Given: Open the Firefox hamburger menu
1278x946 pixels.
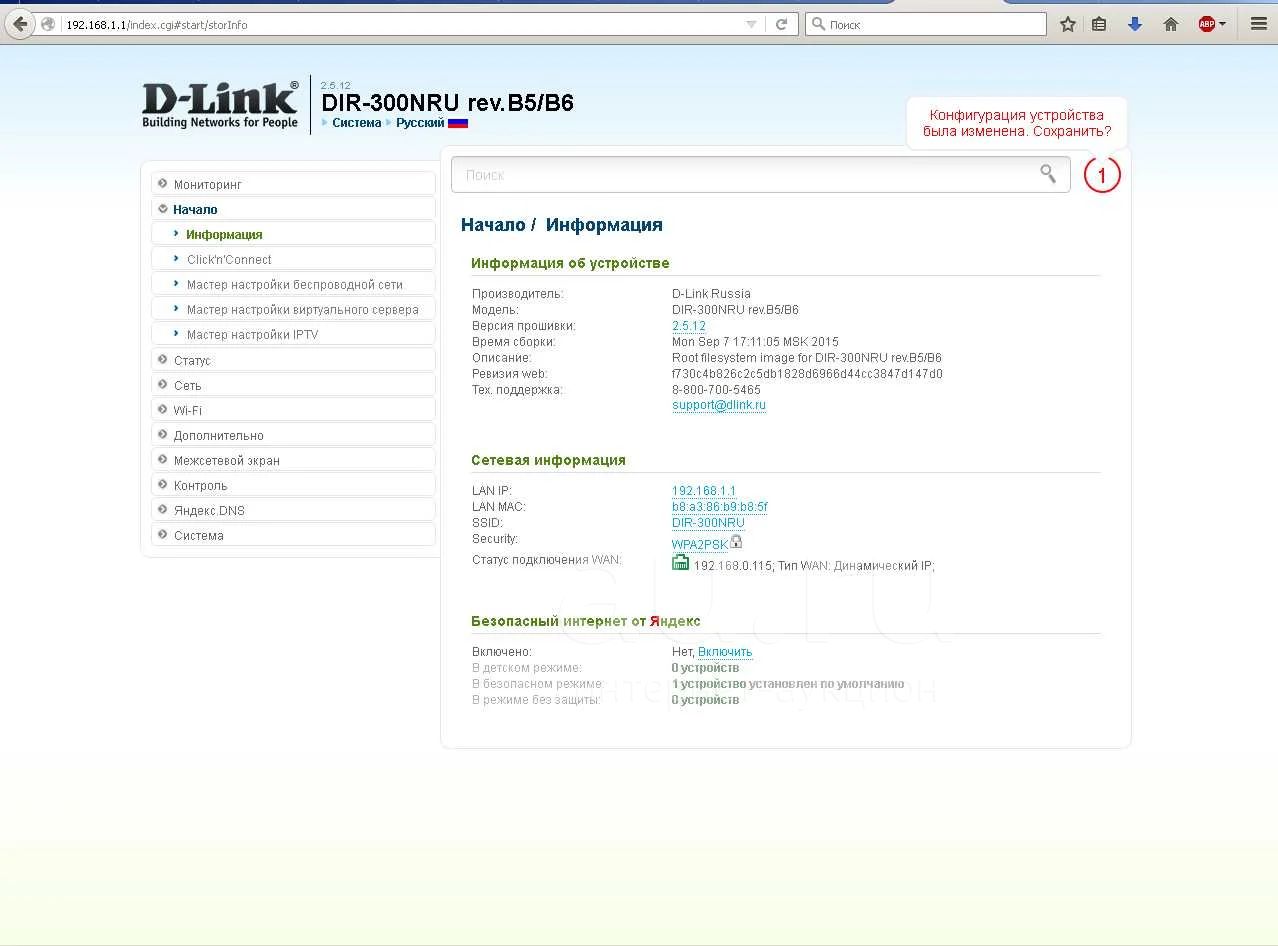Looking at the screenshot, I should (x=1259, y=24).
